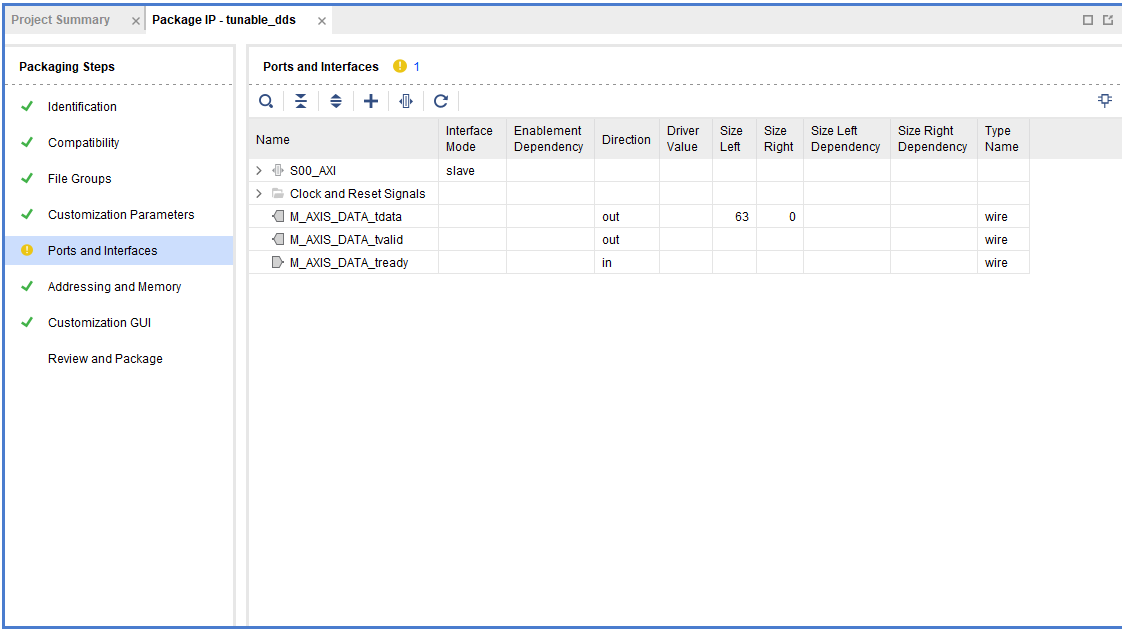Sort by Name column header
1122x634 pixels.
coord(343,139)
